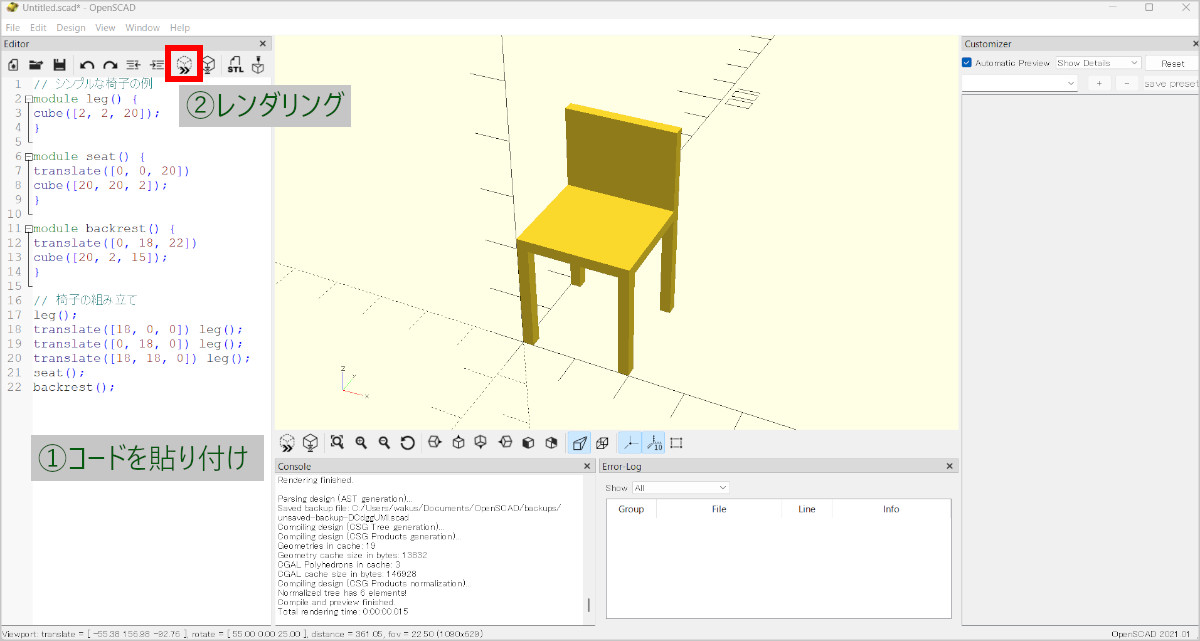Switch to the right side view
The width and height of the screenshot is (1200, 641).
[435, 443]
